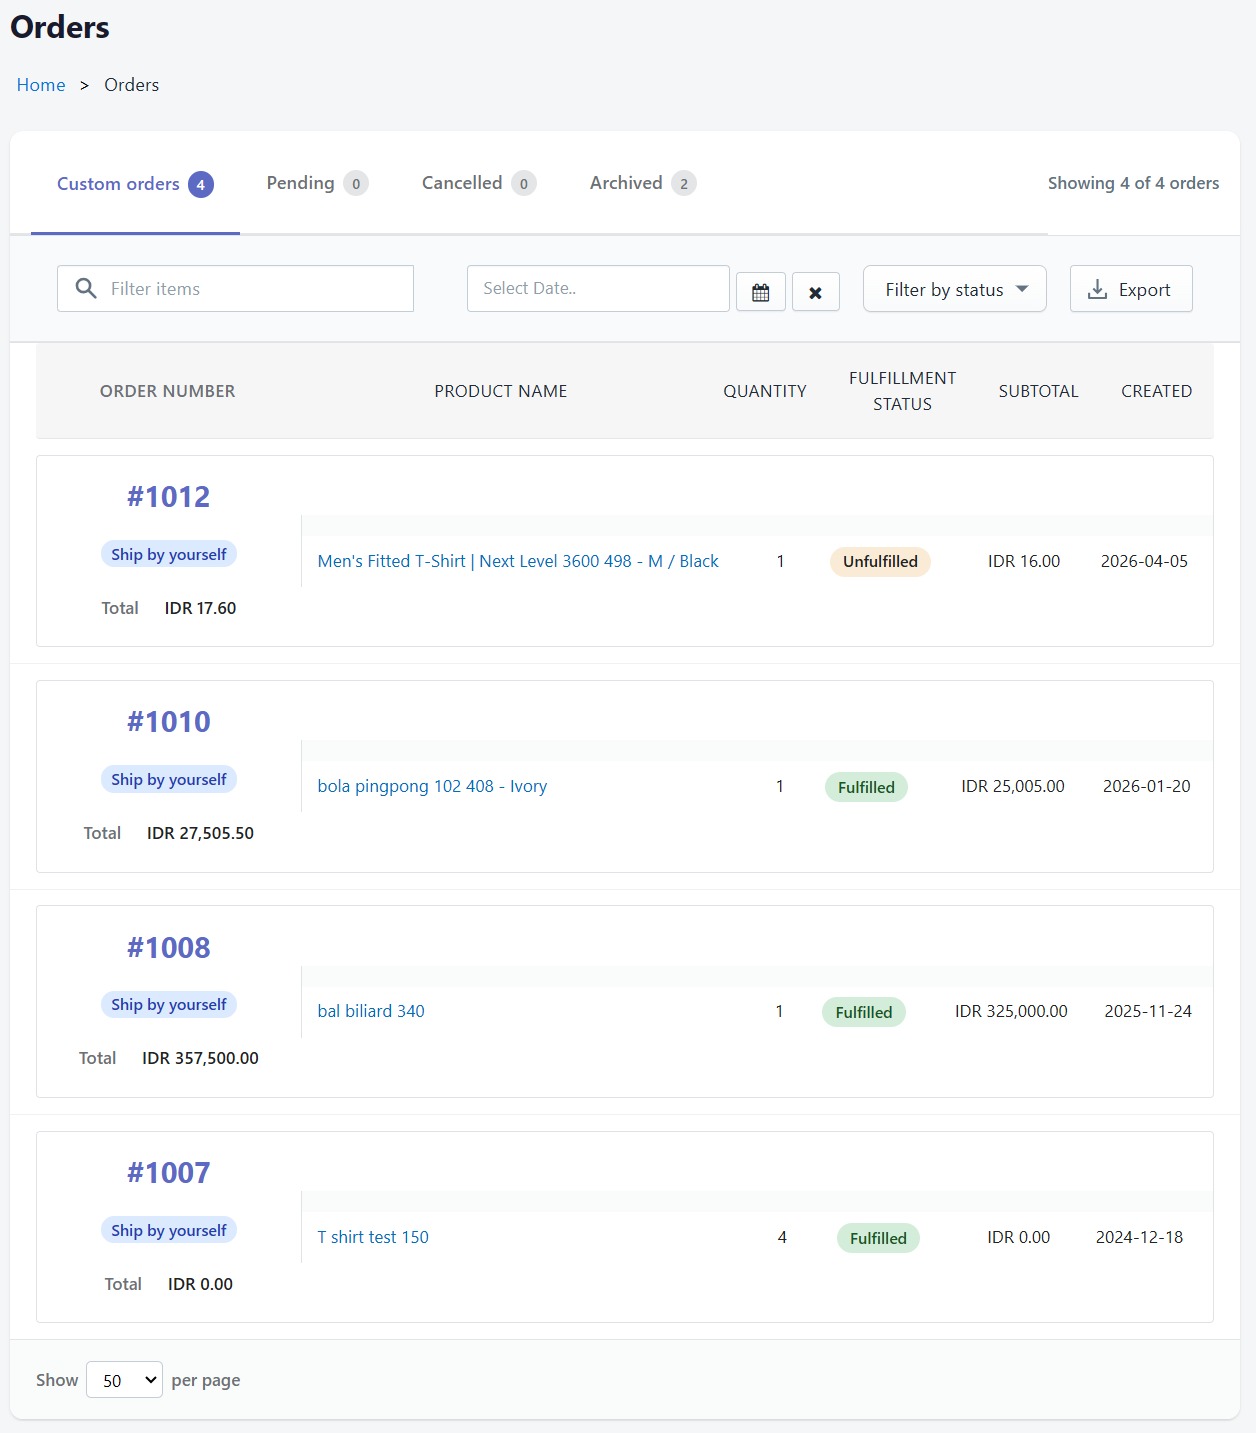Click the Unfulfilled status badge on order #1012
1256x1433 pixels.
coord(880,561)
